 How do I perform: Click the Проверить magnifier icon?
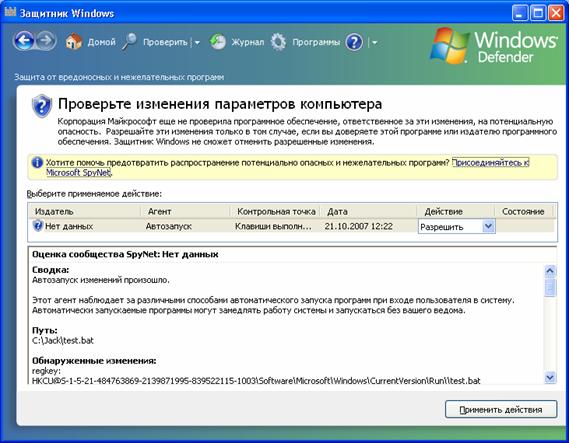click(x=129, y=42)
